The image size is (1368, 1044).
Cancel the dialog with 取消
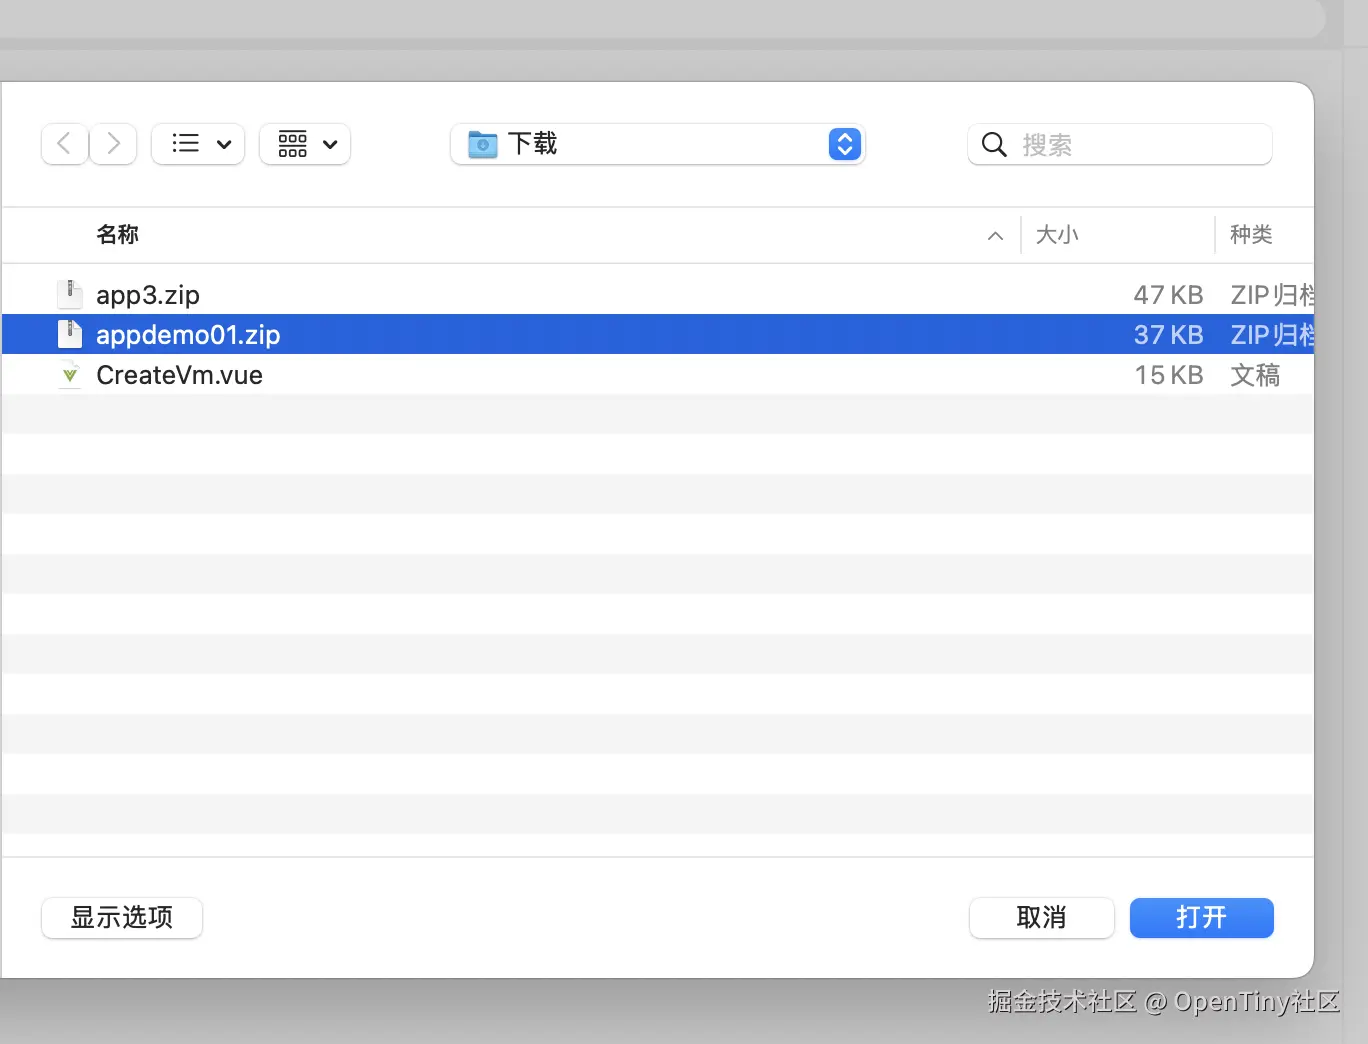pyautogui.click(x=1041, y=918)
